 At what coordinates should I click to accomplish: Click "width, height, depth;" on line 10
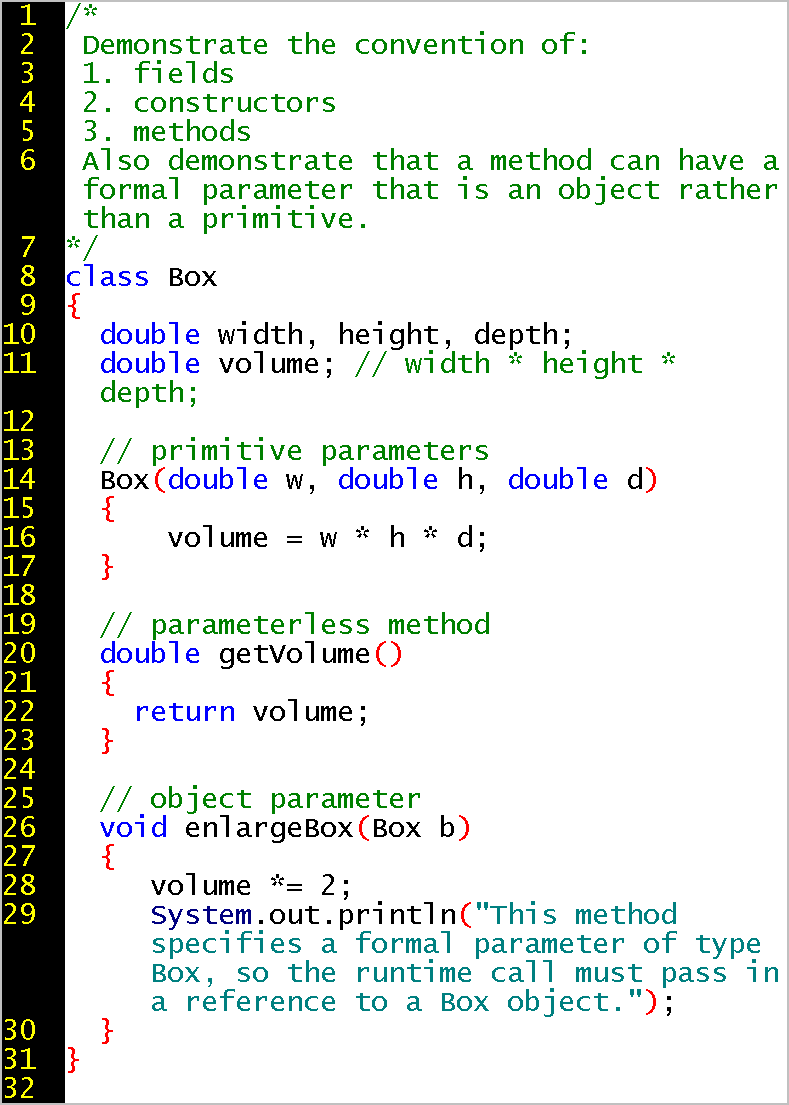(x=396, y=335)
